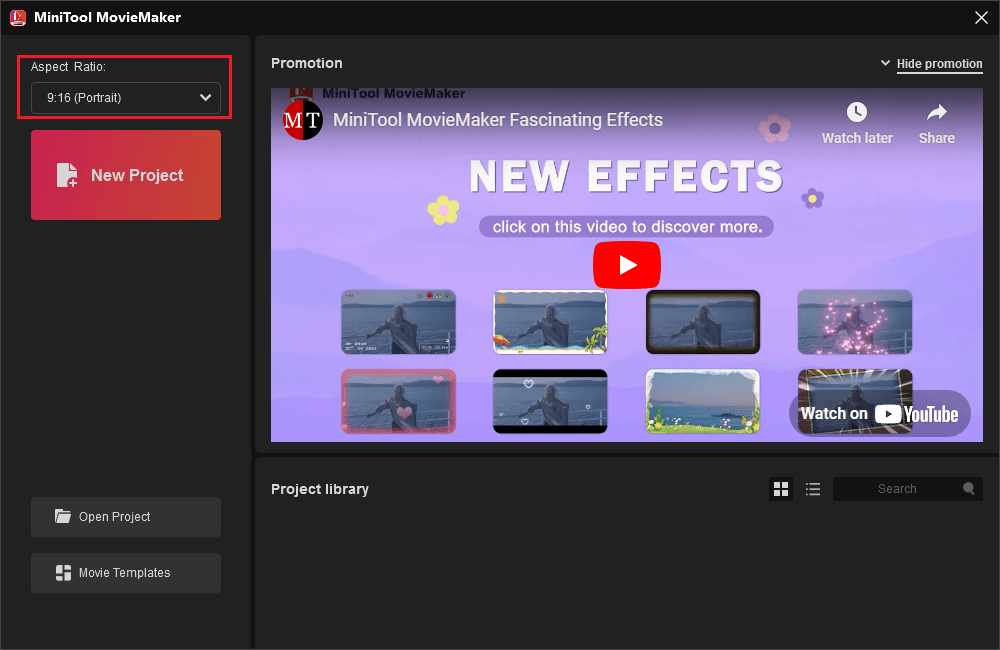Click the Project library Search field
The image size is (1000, 650).
coord(908,489)
